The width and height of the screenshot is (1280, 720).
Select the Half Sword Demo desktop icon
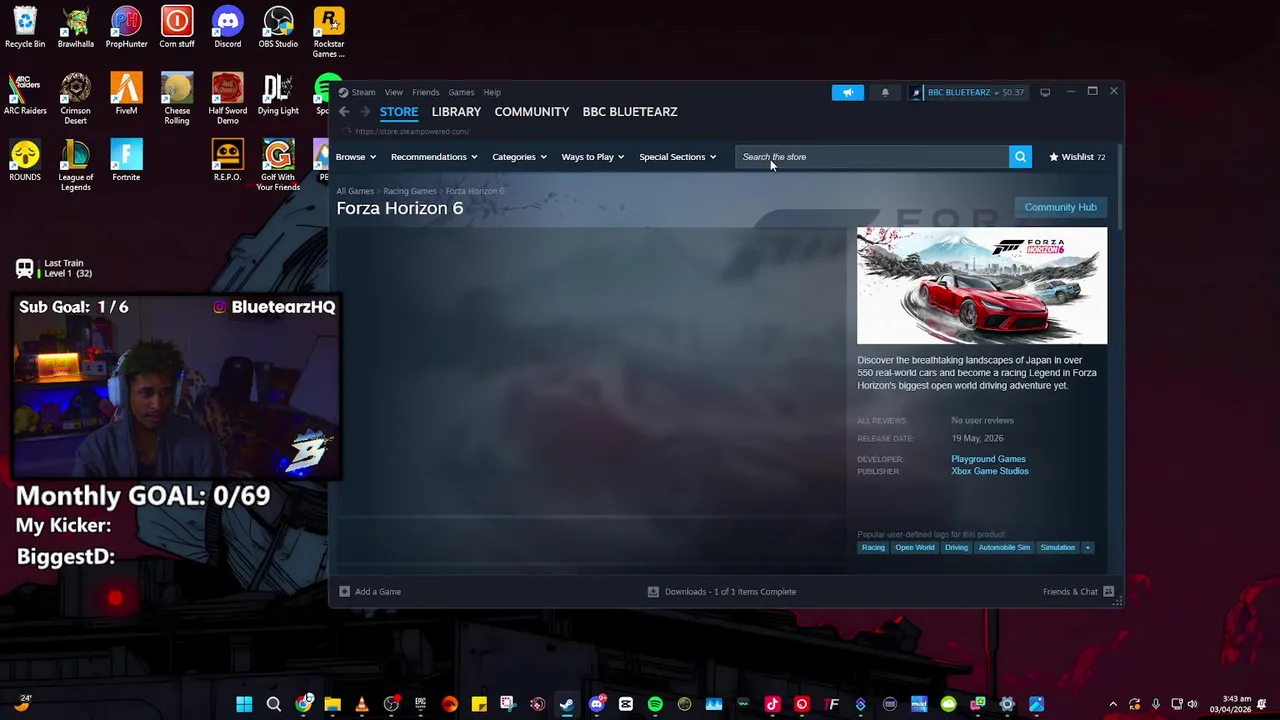pyautogui.click(x=227, y=99)
